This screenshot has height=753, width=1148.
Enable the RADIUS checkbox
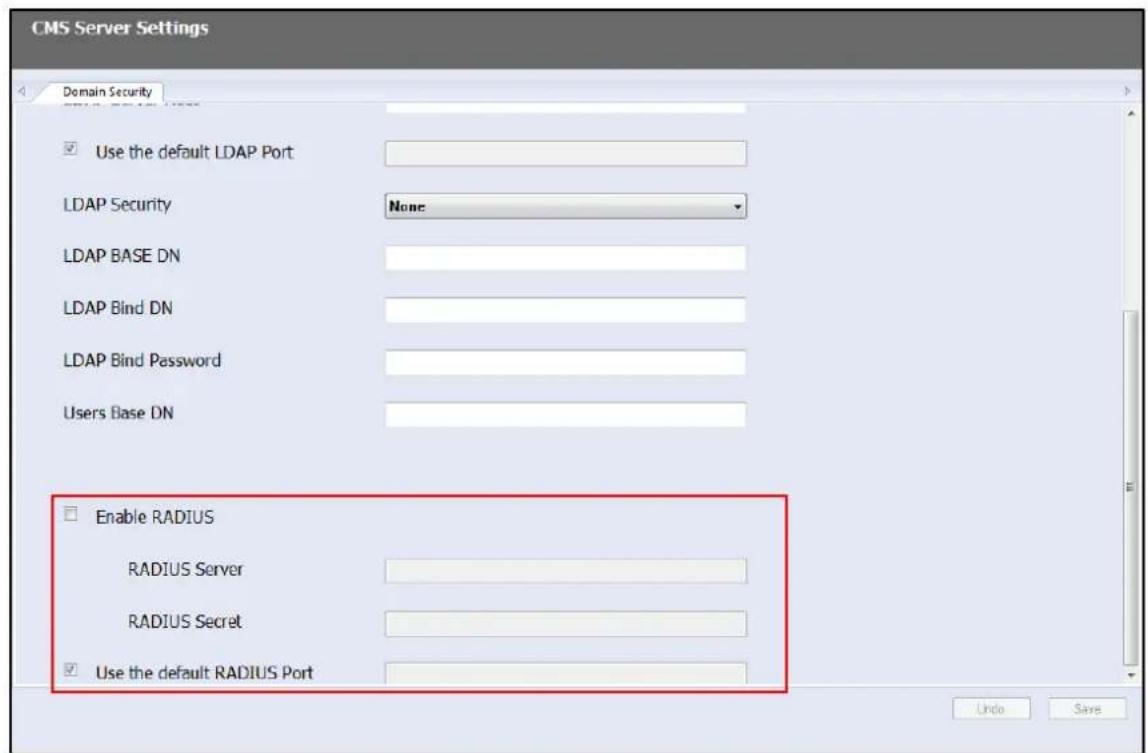pos(71,514)
